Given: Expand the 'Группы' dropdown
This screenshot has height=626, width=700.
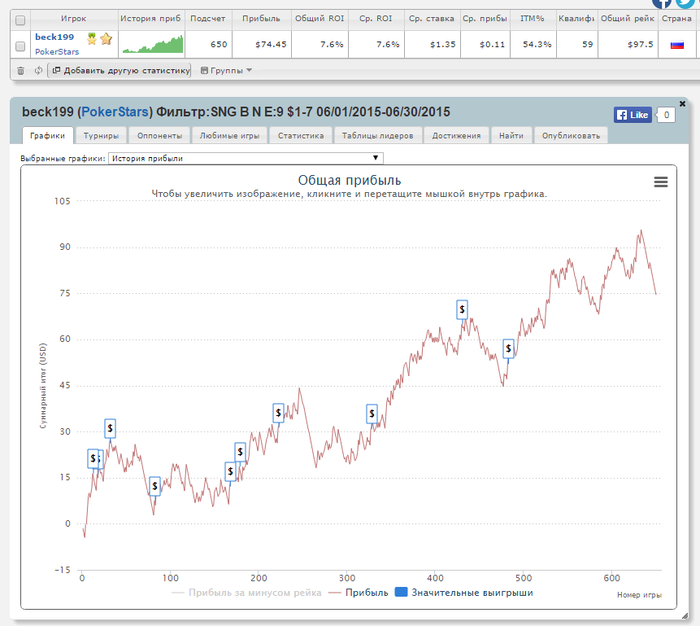Looking at the screenshot, I should click(x=226, y=70).
